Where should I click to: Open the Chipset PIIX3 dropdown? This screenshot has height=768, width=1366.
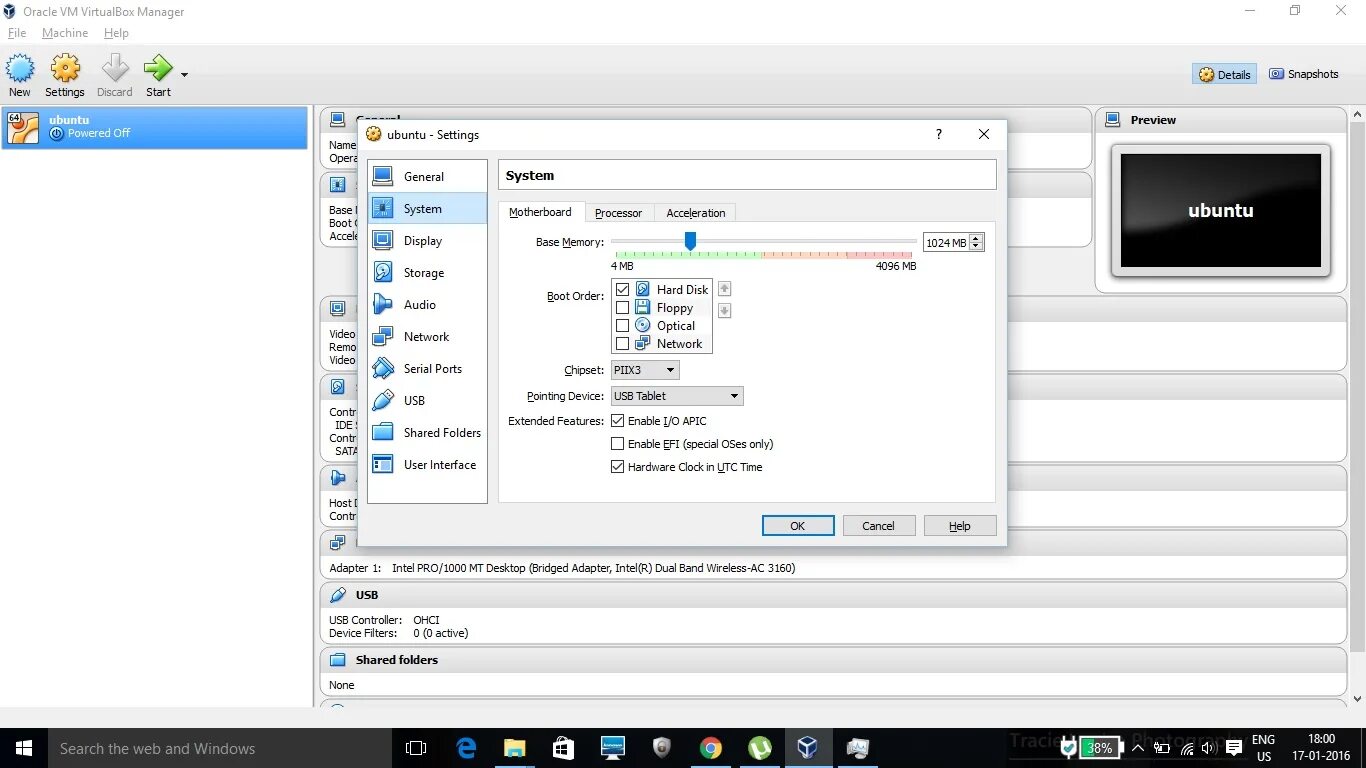pos(645,370)
